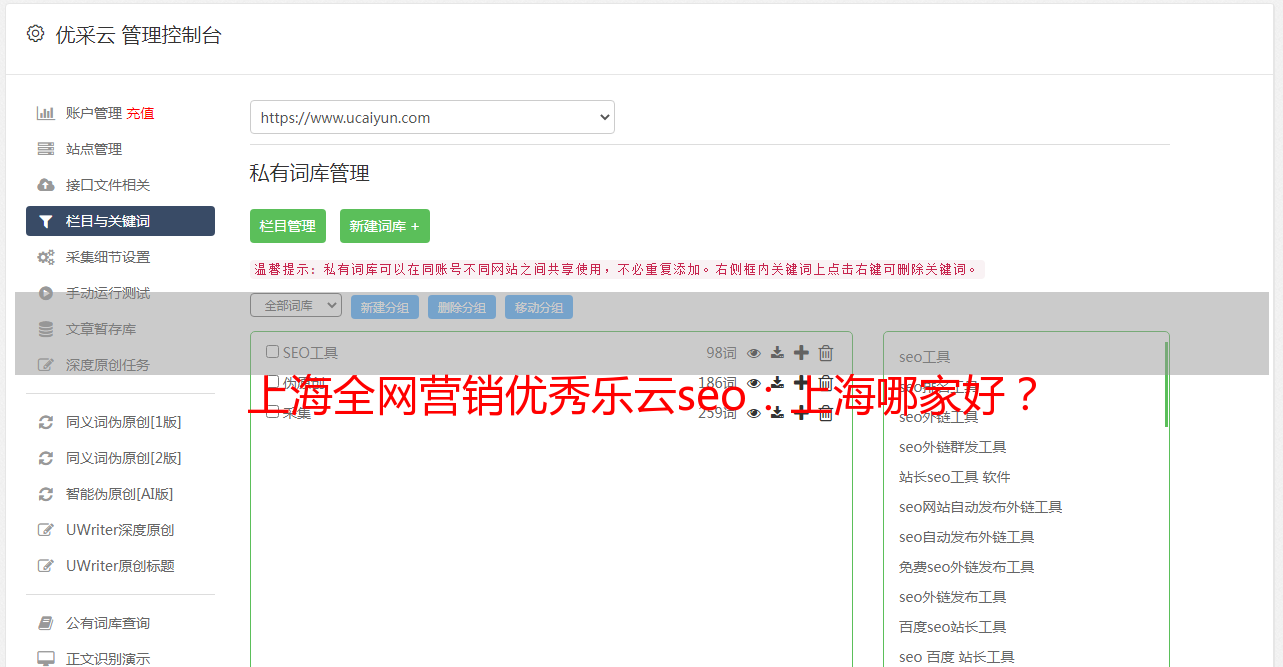
Task: Click the play icon for 手动运行测试
Action: pos(45,293)
